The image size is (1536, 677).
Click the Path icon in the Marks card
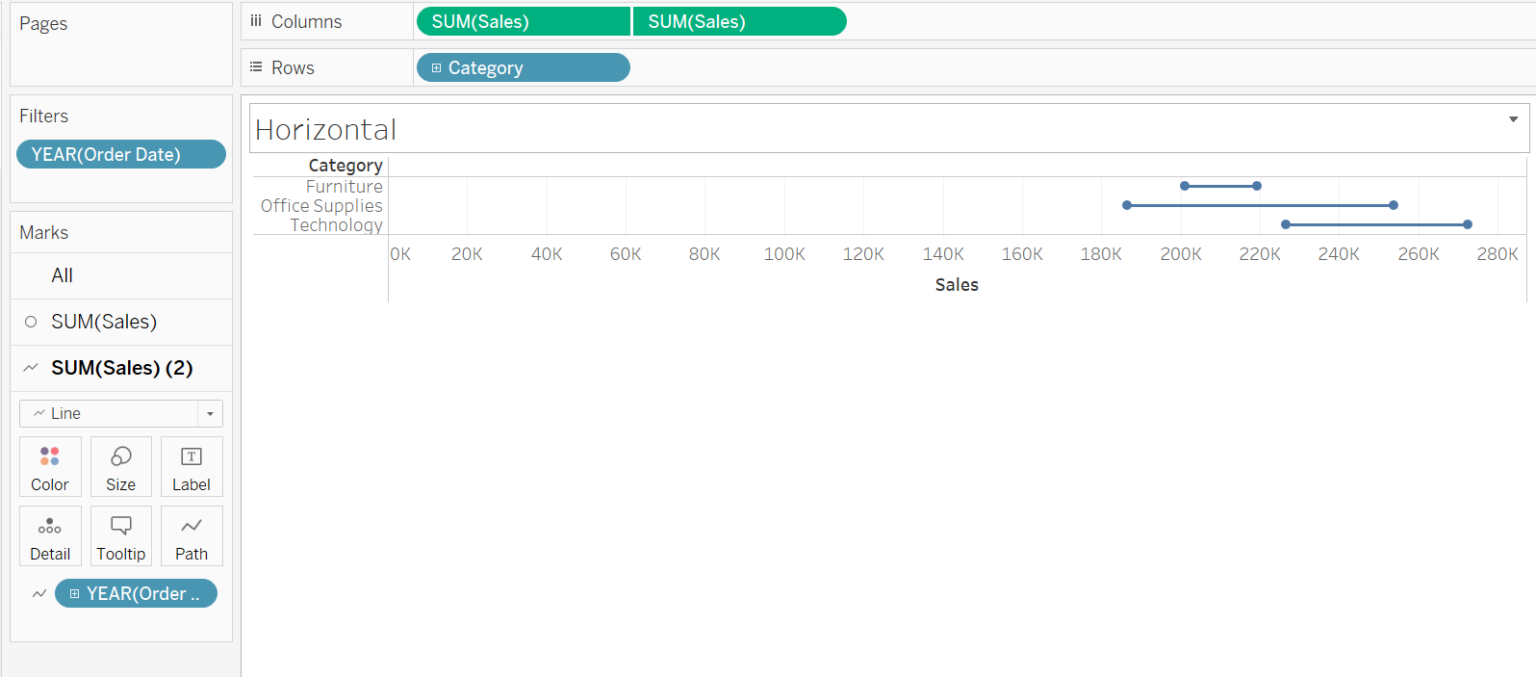(191, 536)
